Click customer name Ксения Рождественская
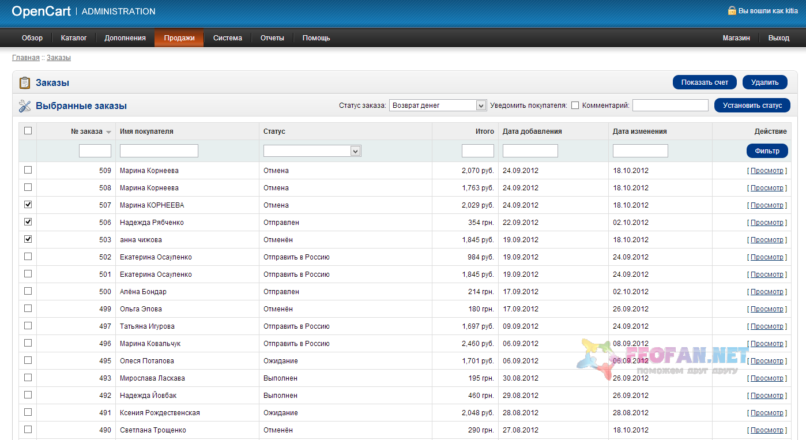This screenshot has height=440, width=806. click(160, 413)
